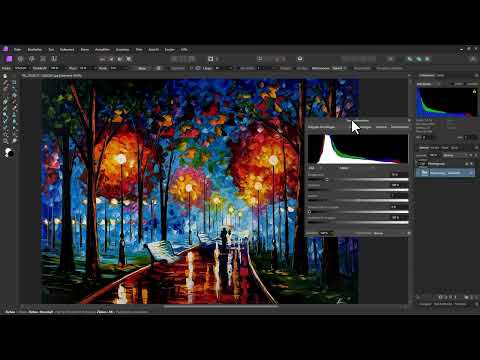Open the Ebene menu
Image resolution: width=480 pixels, height=360 pixels.
point(85,50)
